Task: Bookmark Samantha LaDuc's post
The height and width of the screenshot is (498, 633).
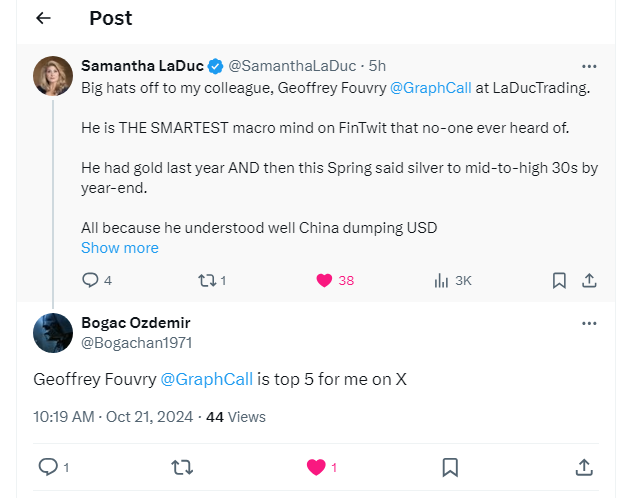Action: tap(559, 281)
